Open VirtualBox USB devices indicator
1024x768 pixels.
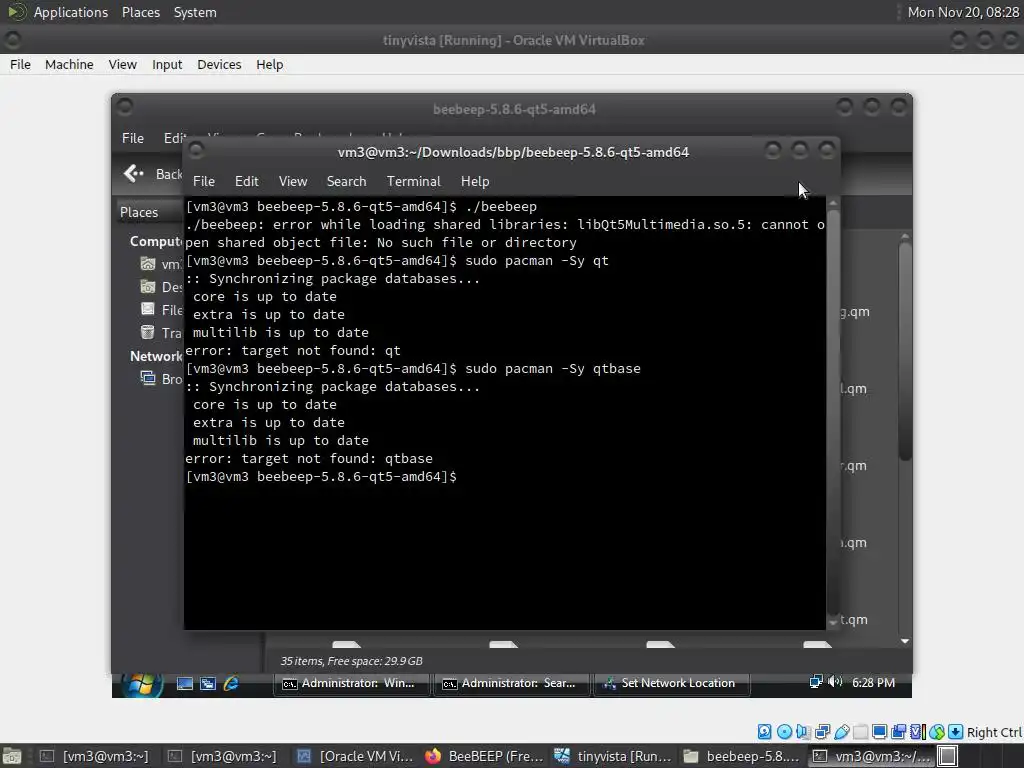pyautogui.click(x=842, y=732)
